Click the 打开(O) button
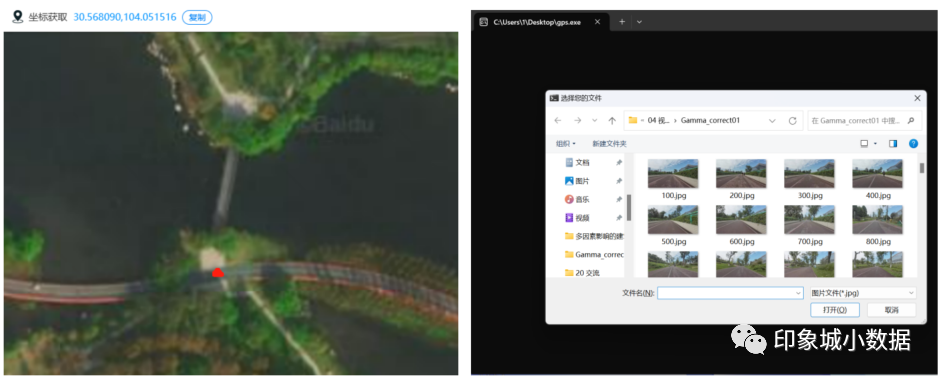The height and width of the screenshot is (382, 942). [834, 310]
